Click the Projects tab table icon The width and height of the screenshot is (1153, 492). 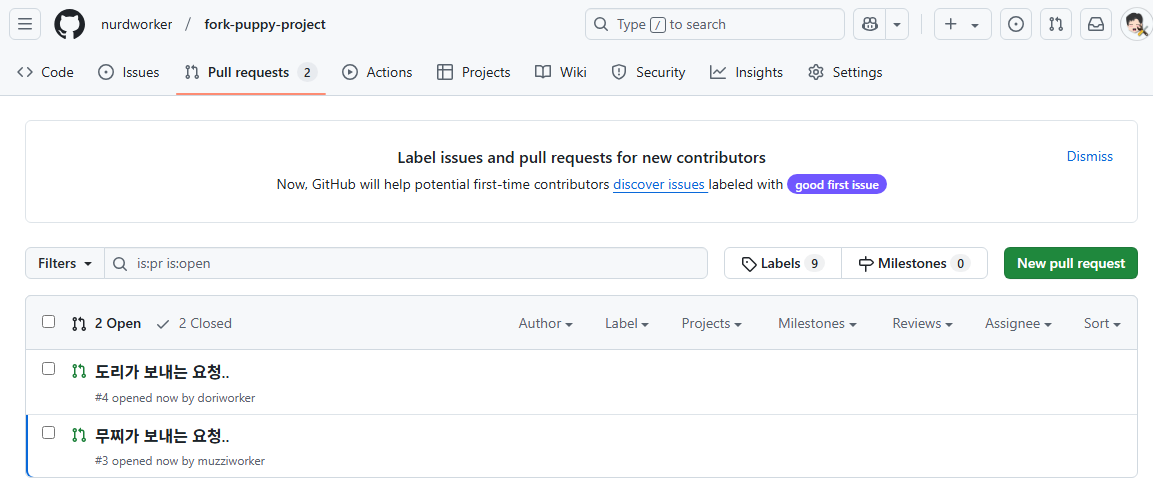point(445,72)
